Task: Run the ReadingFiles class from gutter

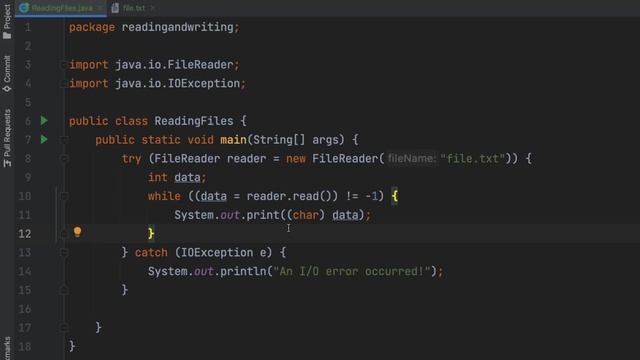Action: coord(44,121)
